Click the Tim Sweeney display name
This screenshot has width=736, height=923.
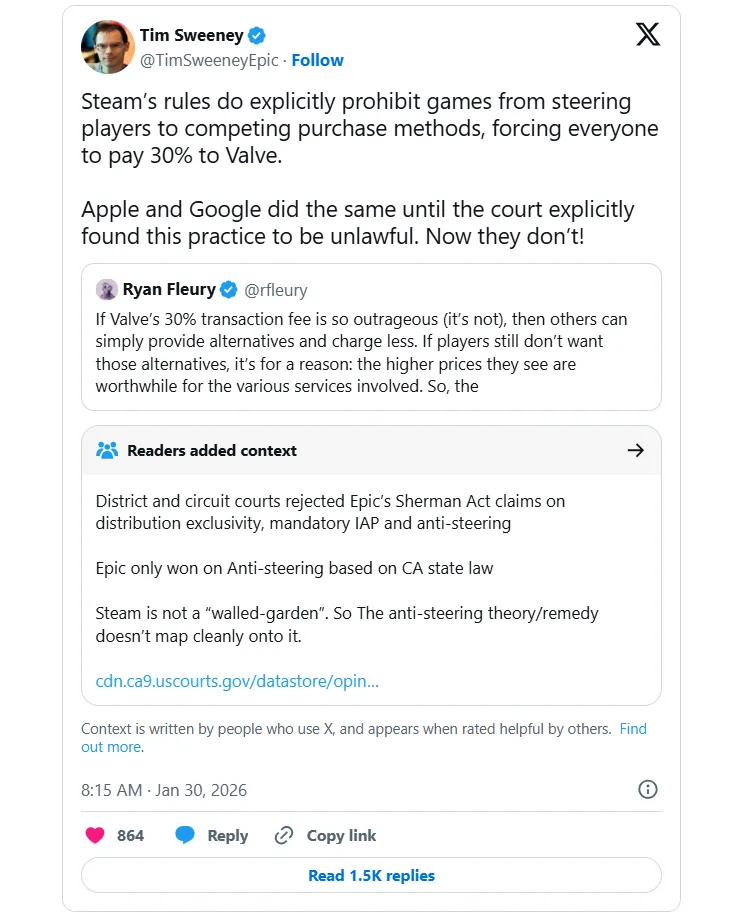[191, 36]
